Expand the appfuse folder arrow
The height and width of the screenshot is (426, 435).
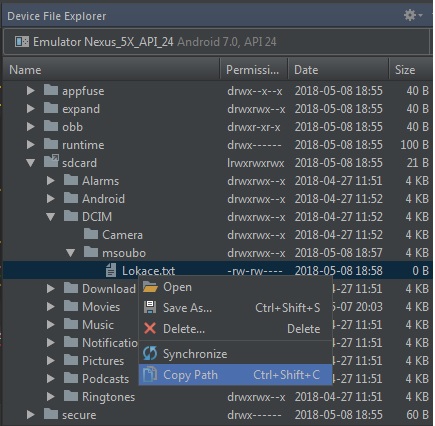(31, 91)
